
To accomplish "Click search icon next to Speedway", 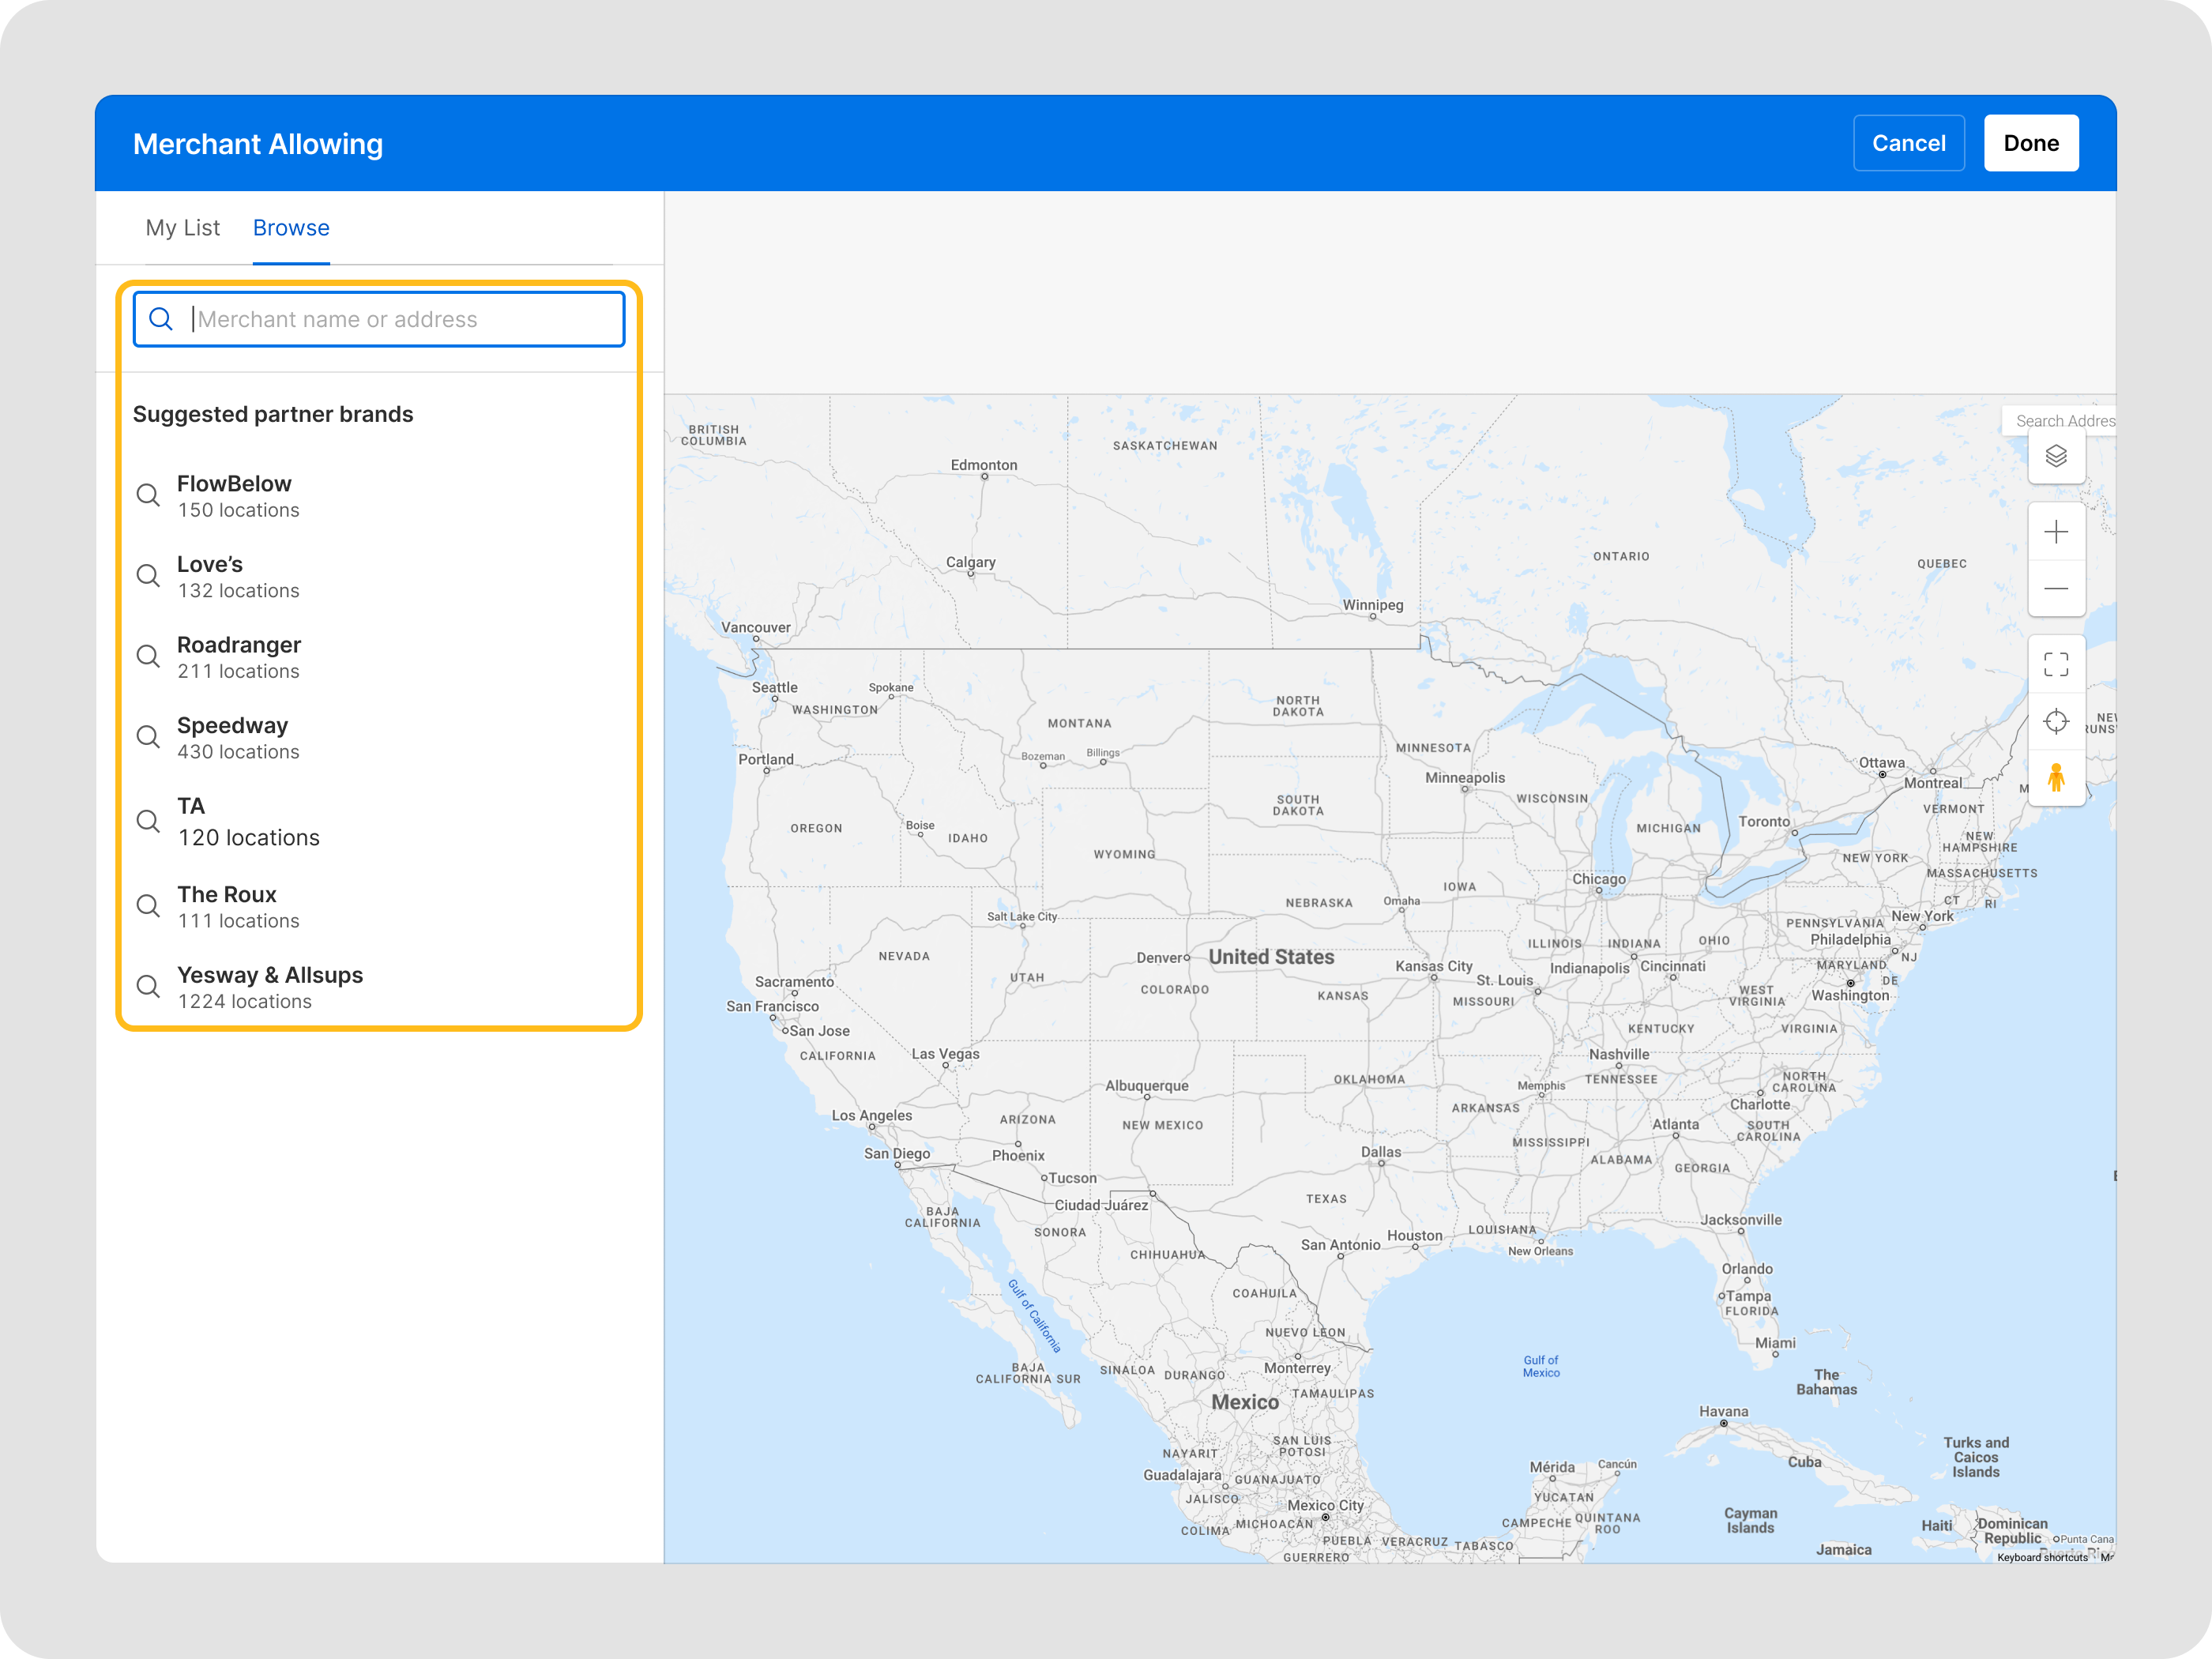I will 148,737.
